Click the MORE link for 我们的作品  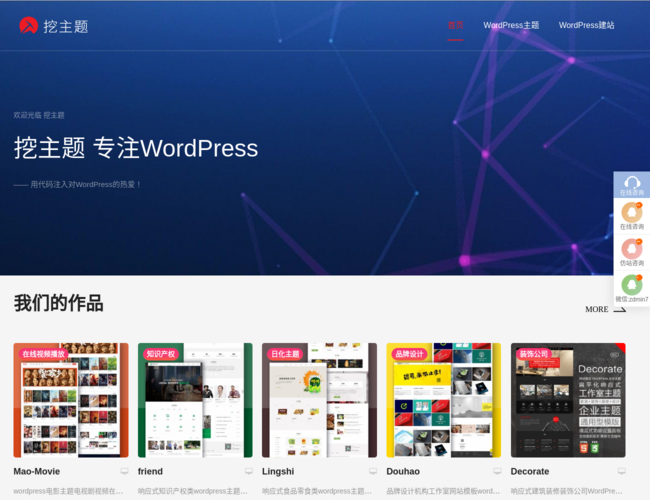[597, 310]
